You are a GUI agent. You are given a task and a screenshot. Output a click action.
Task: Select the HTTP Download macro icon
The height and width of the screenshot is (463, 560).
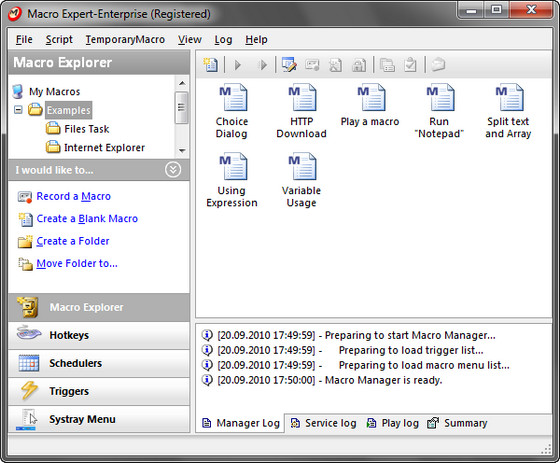pyautogui.click(x=302, y=97)
